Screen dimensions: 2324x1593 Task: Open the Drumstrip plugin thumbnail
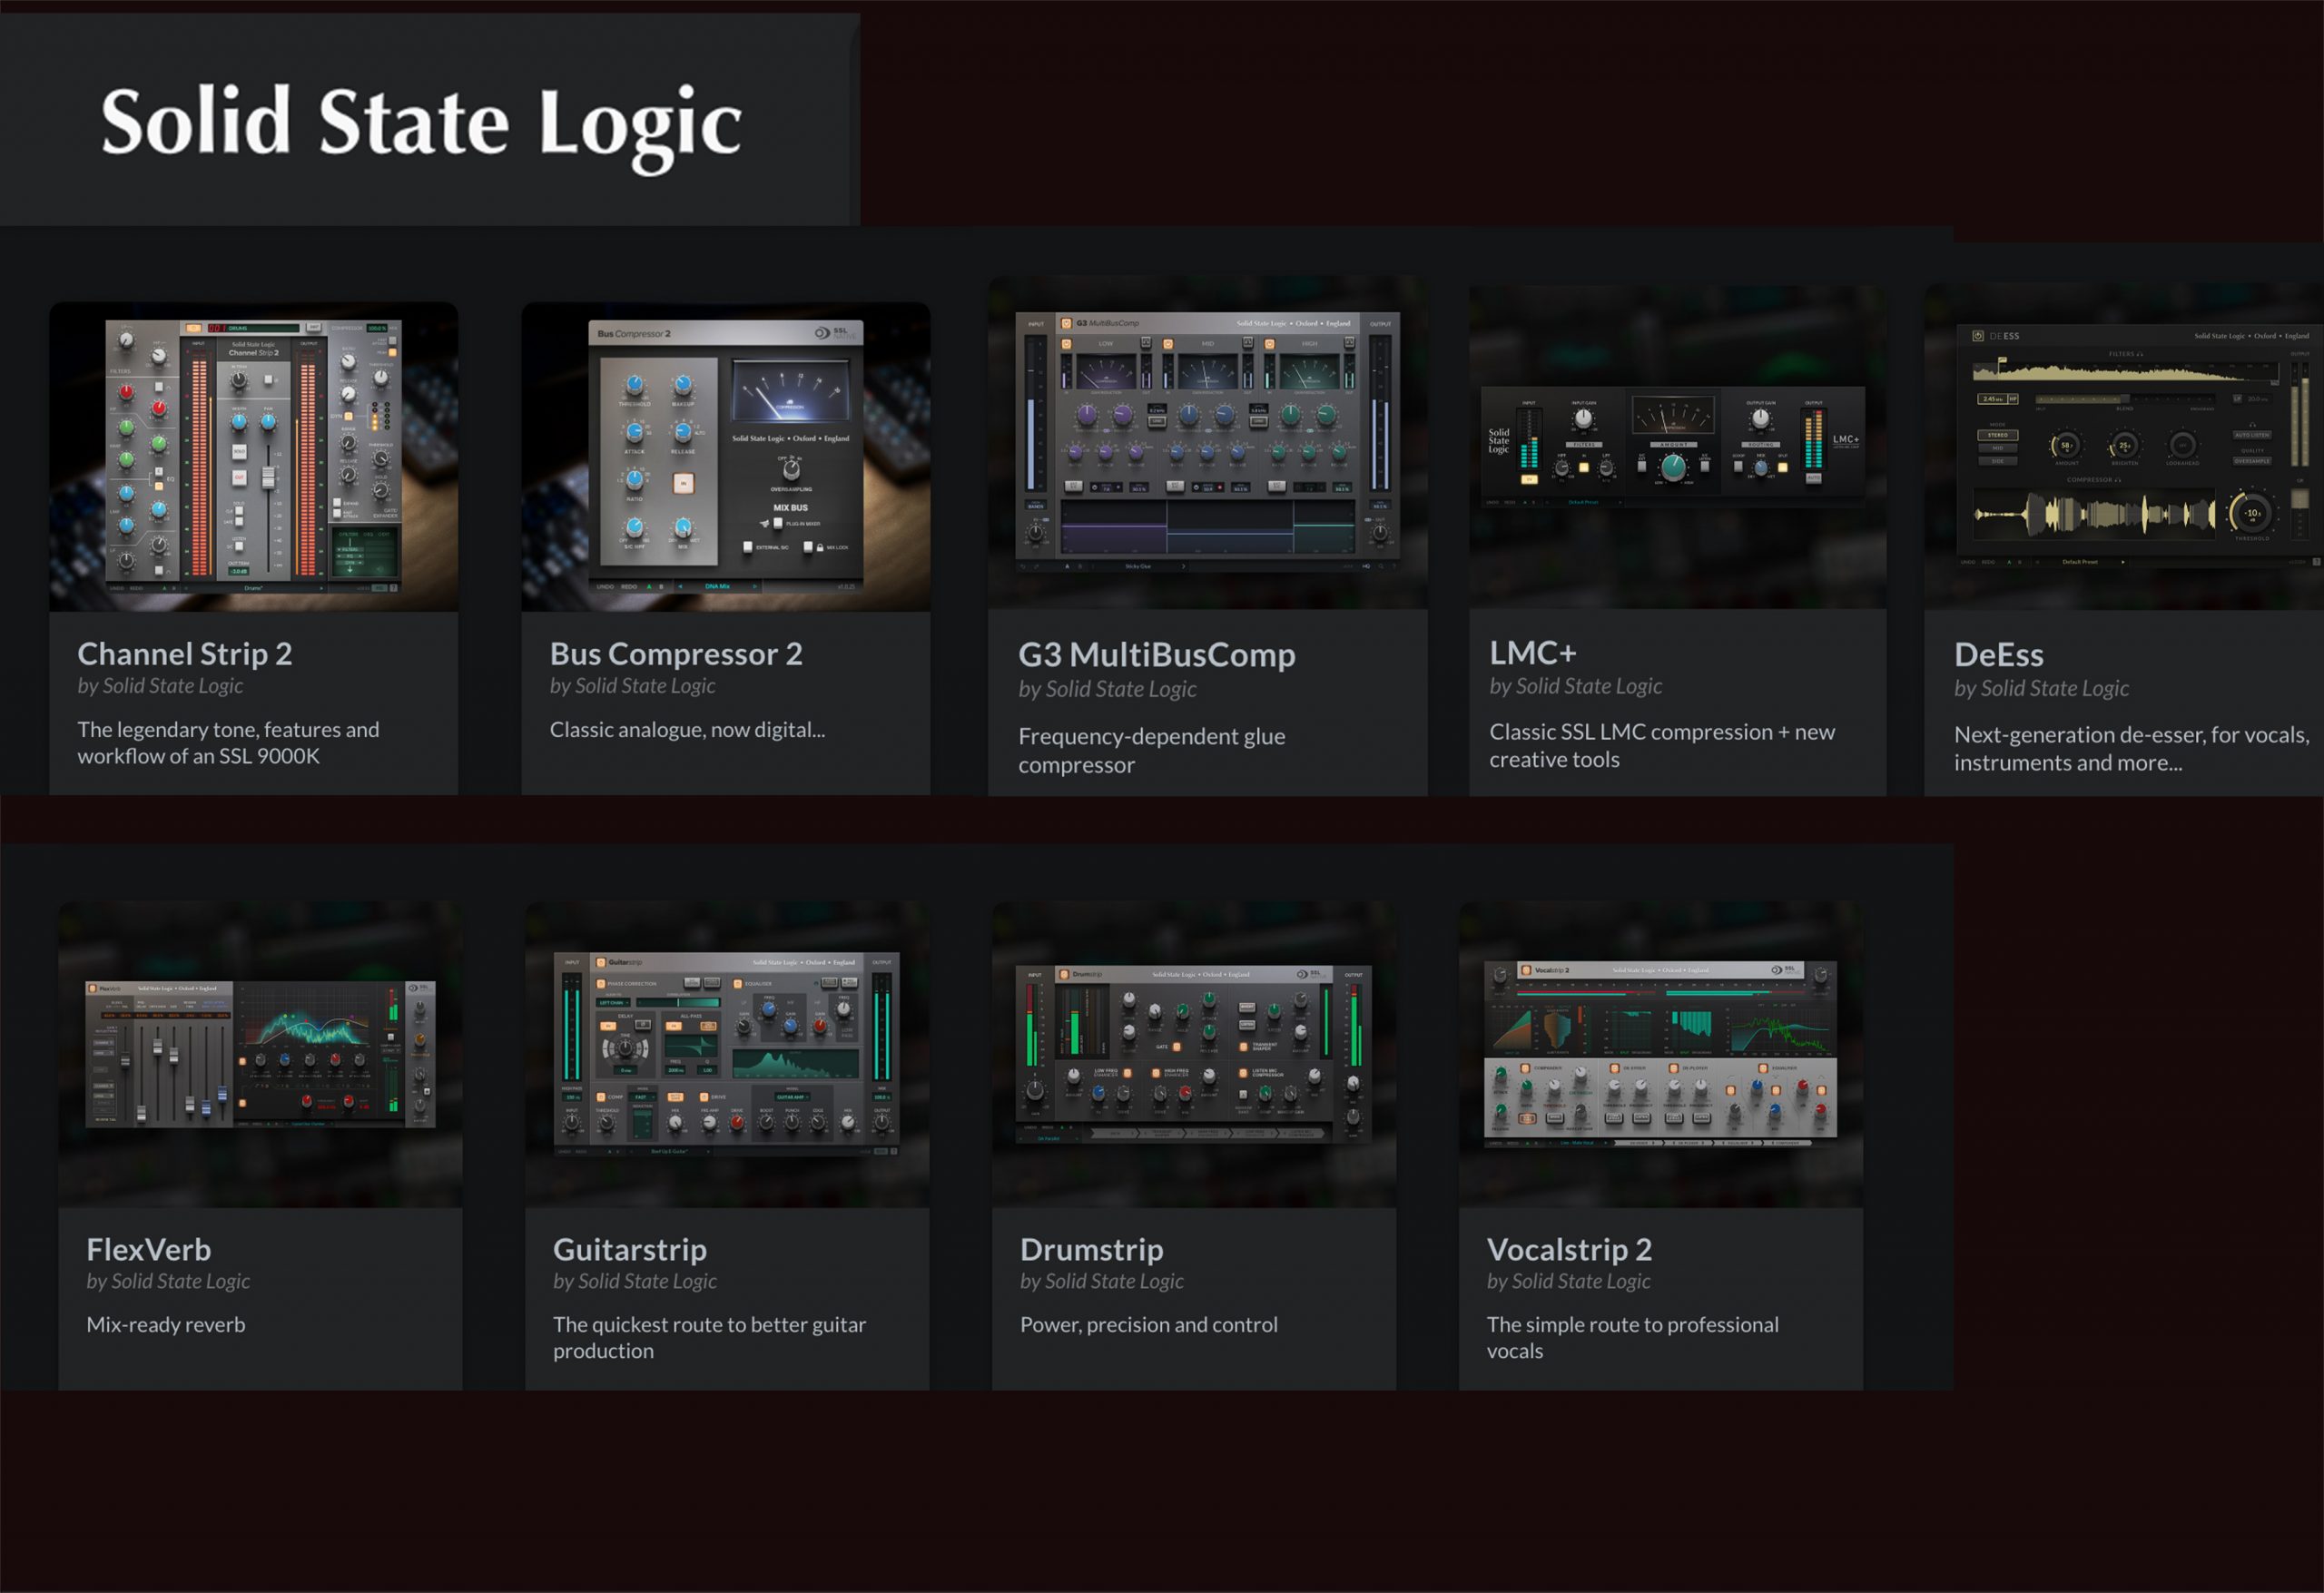tap(1193, 1054)
